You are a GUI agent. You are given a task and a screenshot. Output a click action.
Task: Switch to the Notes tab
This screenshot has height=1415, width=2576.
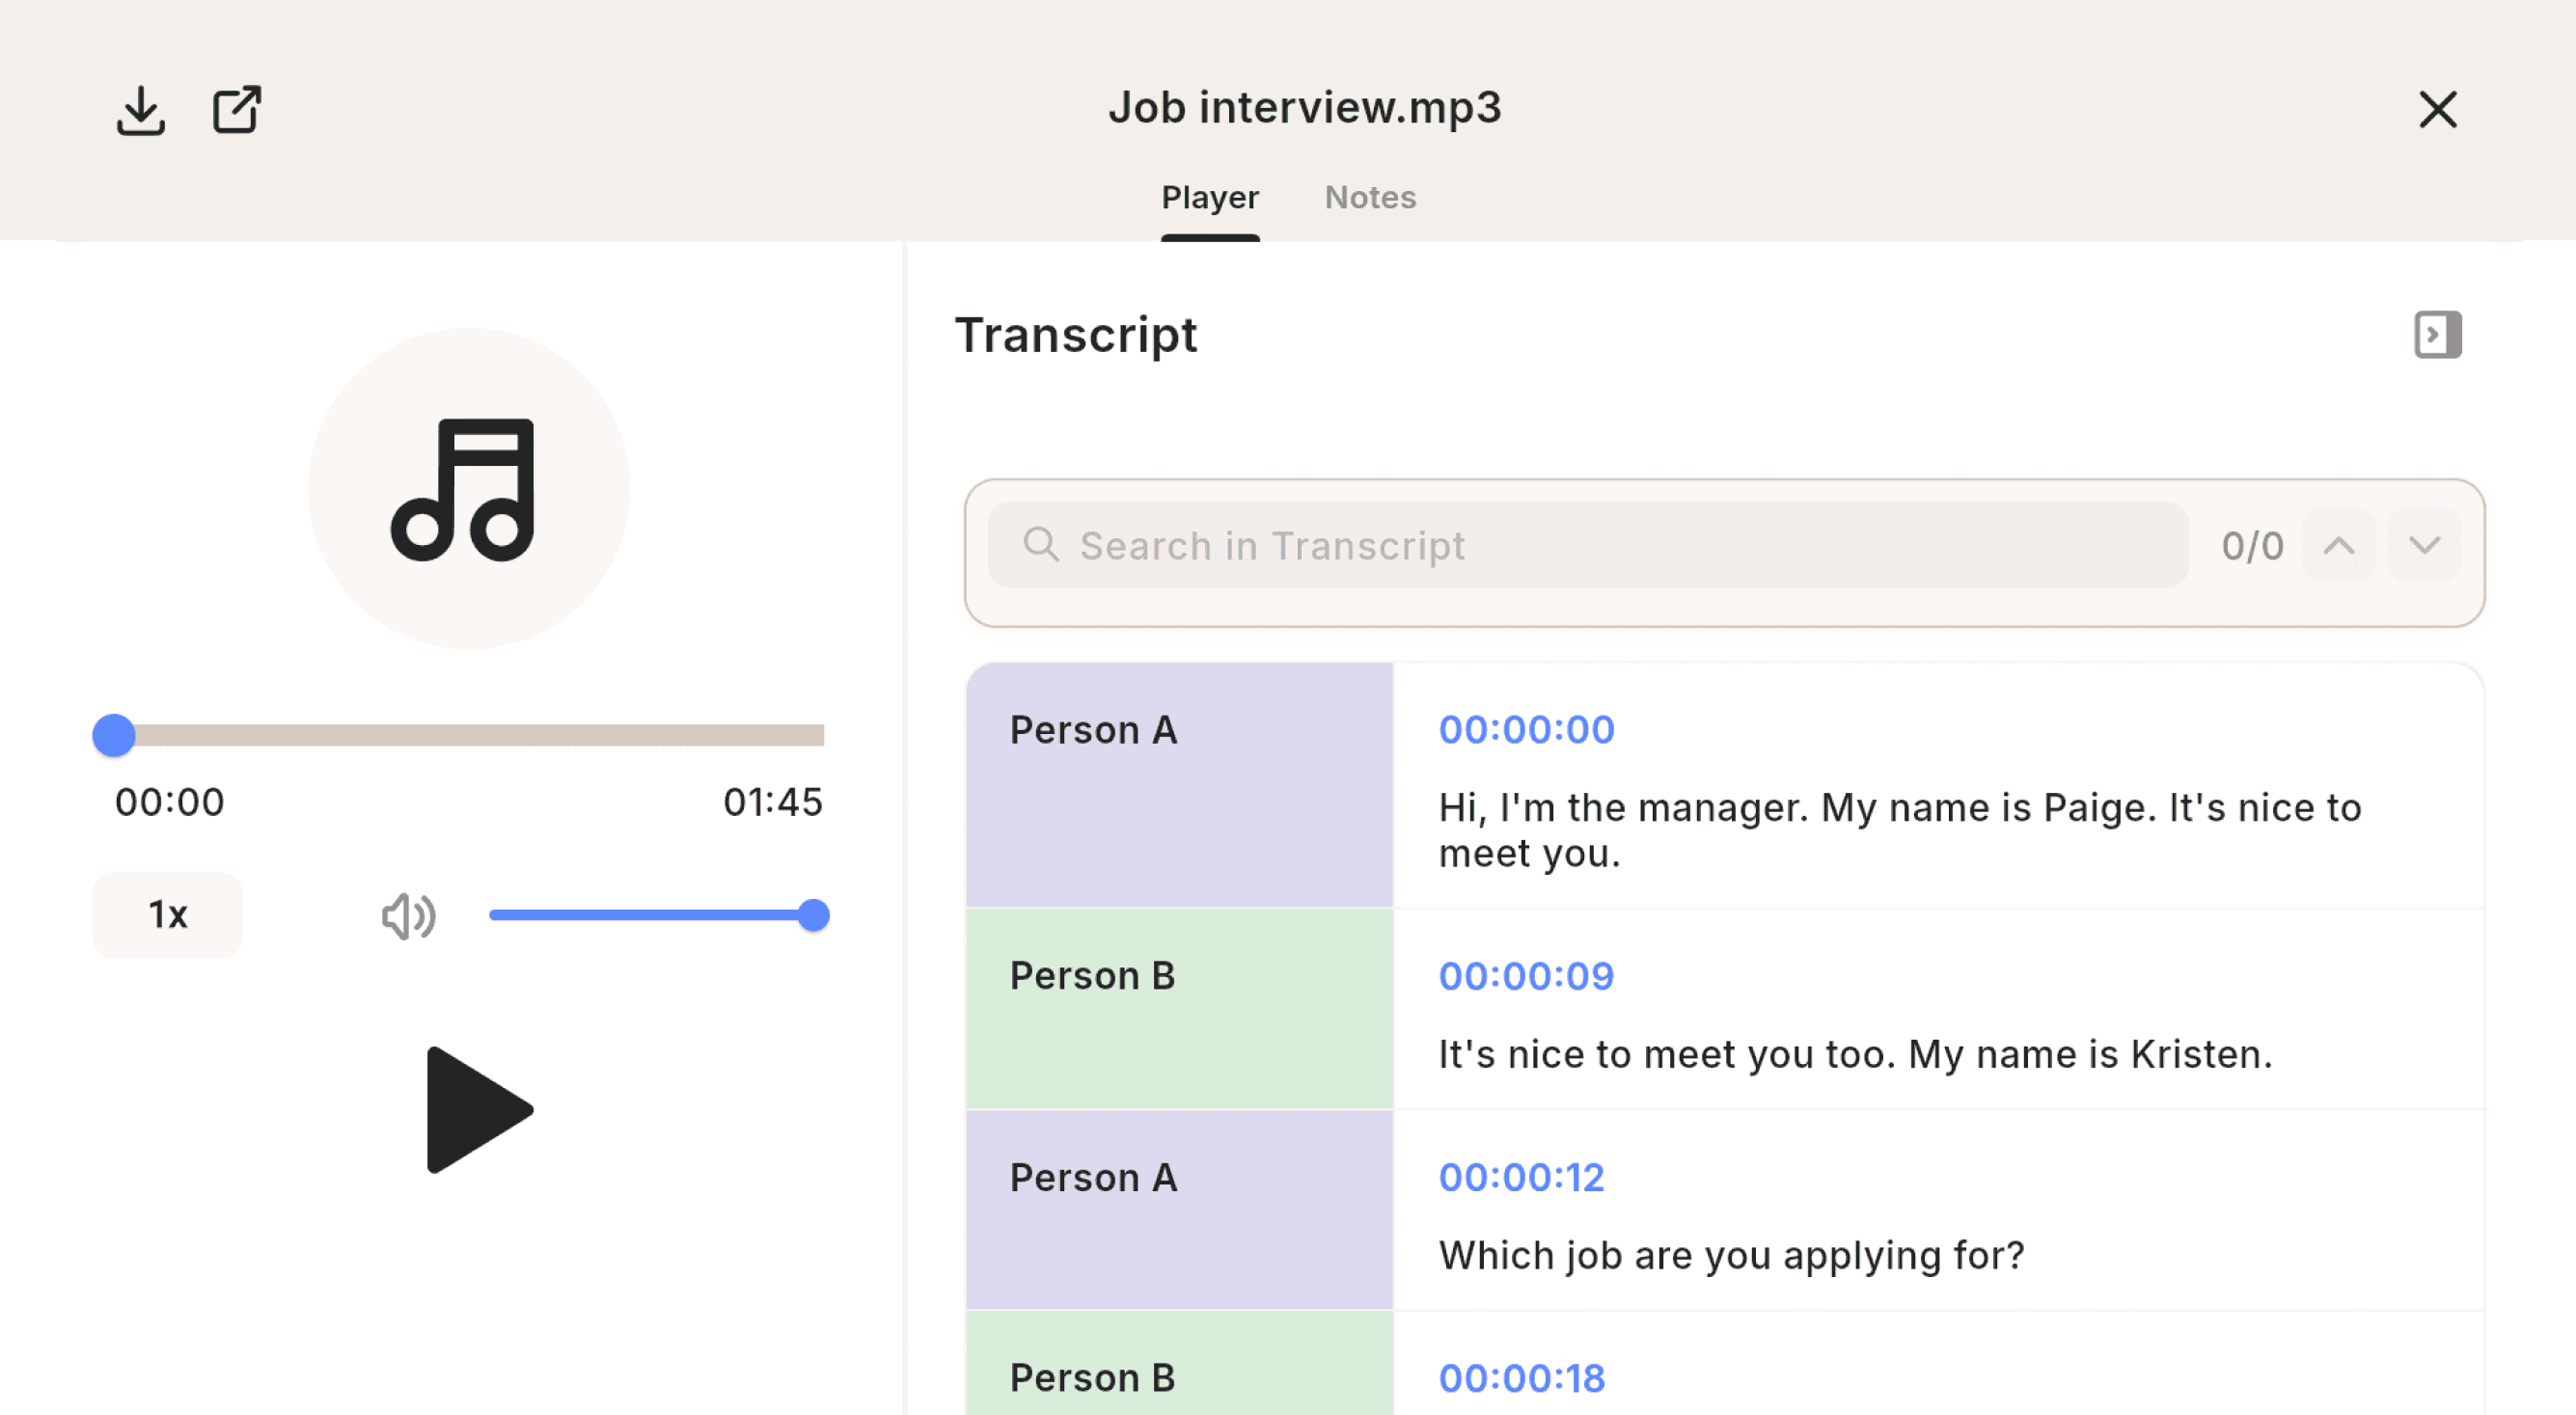coord(1370,197)
